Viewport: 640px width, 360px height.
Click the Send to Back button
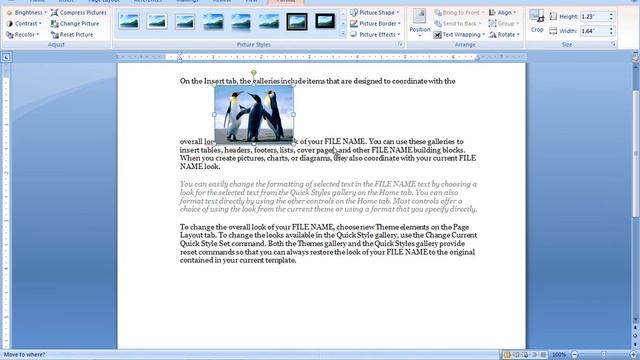(x=458, y=24)
